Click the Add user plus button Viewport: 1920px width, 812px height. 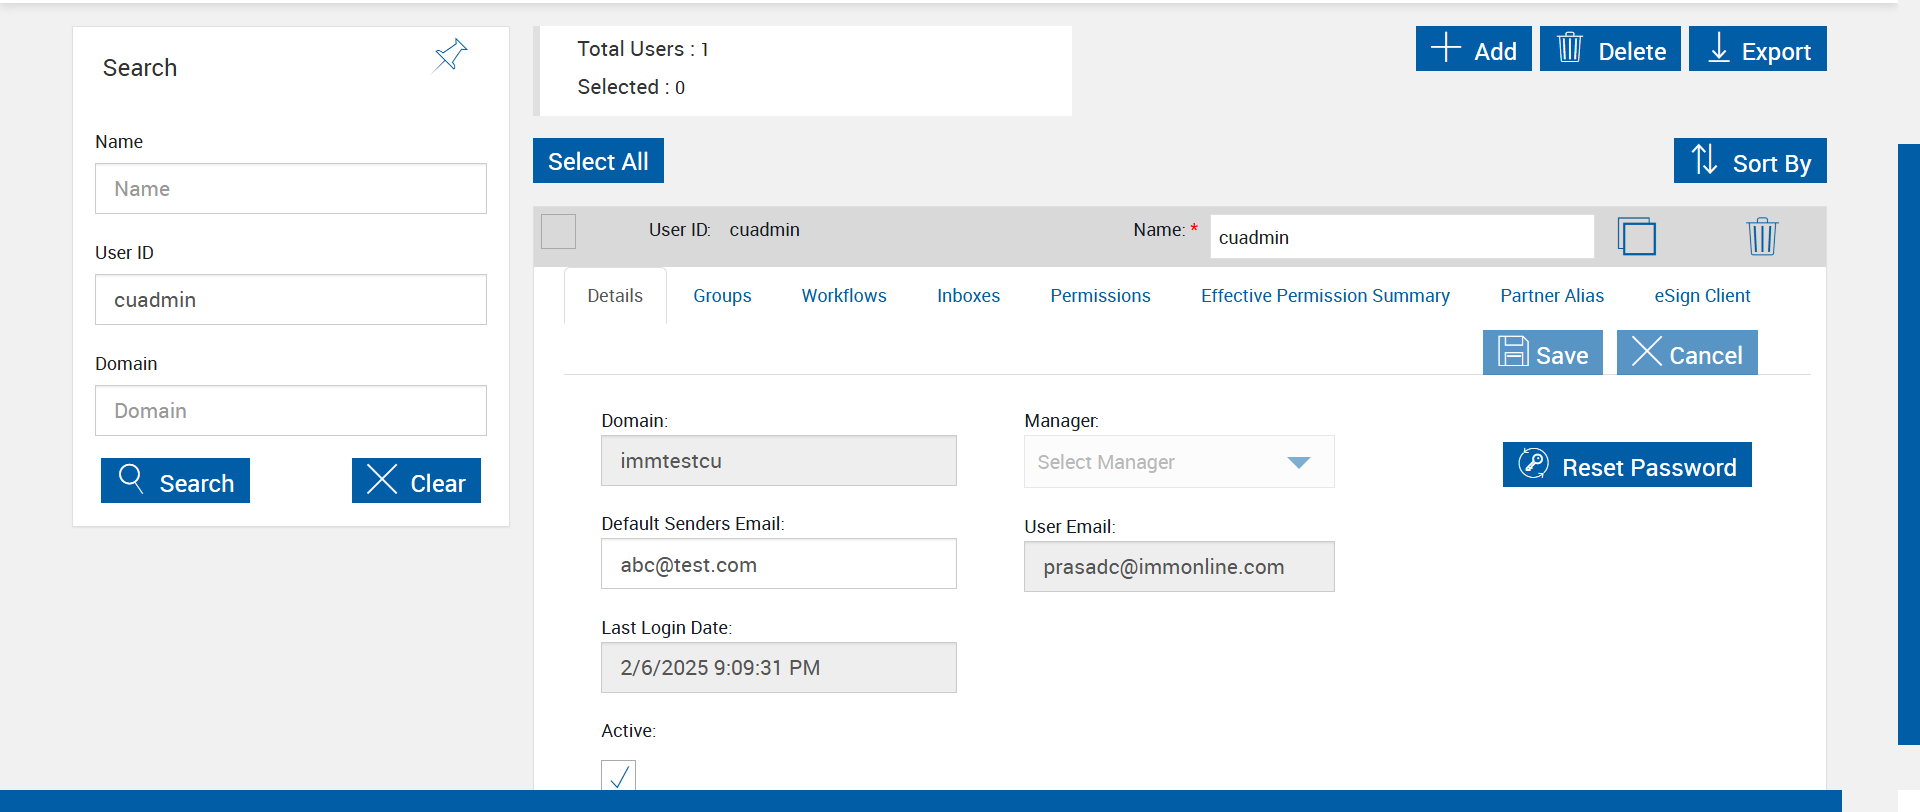(x=1473, y=49)
